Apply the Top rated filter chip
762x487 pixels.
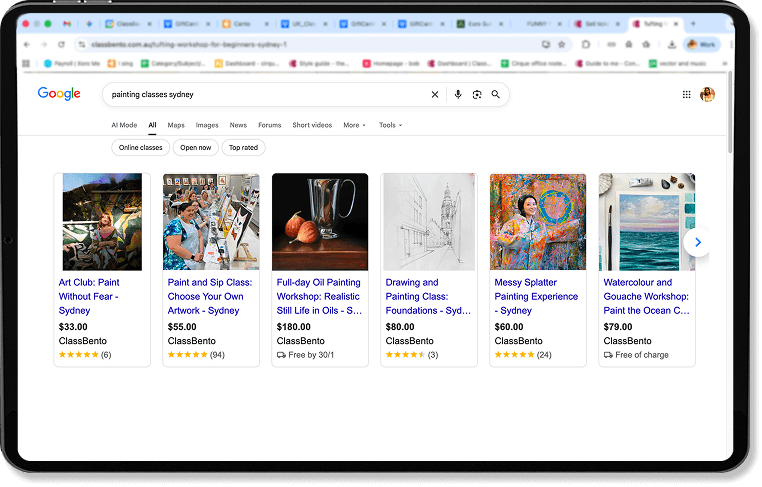click(x=243, y=147)
